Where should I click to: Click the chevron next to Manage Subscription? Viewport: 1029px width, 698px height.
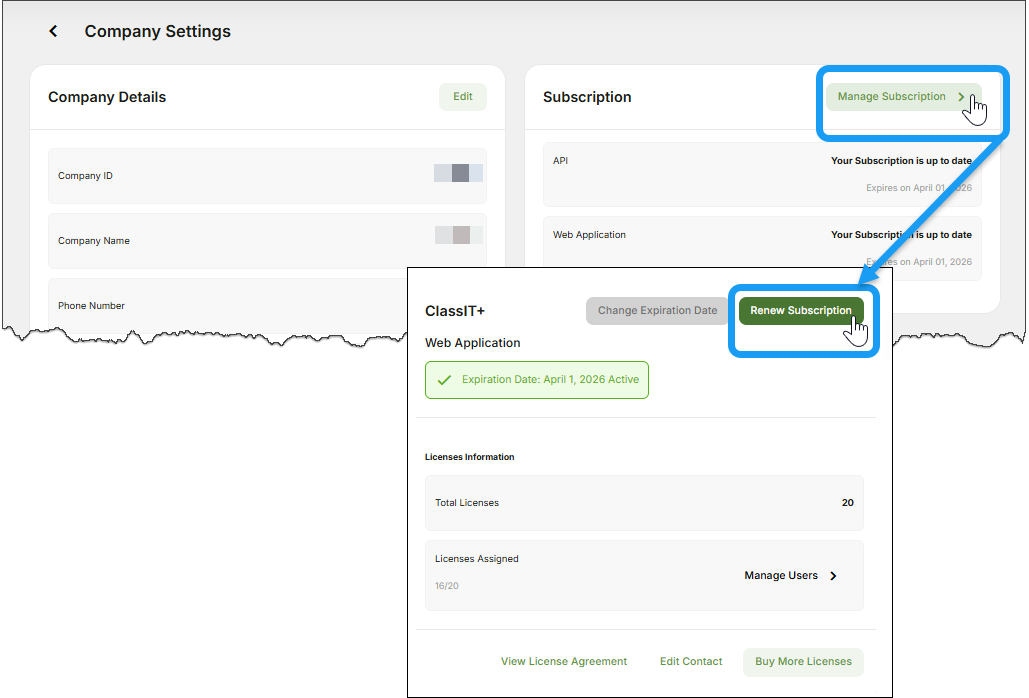(962, 96)
